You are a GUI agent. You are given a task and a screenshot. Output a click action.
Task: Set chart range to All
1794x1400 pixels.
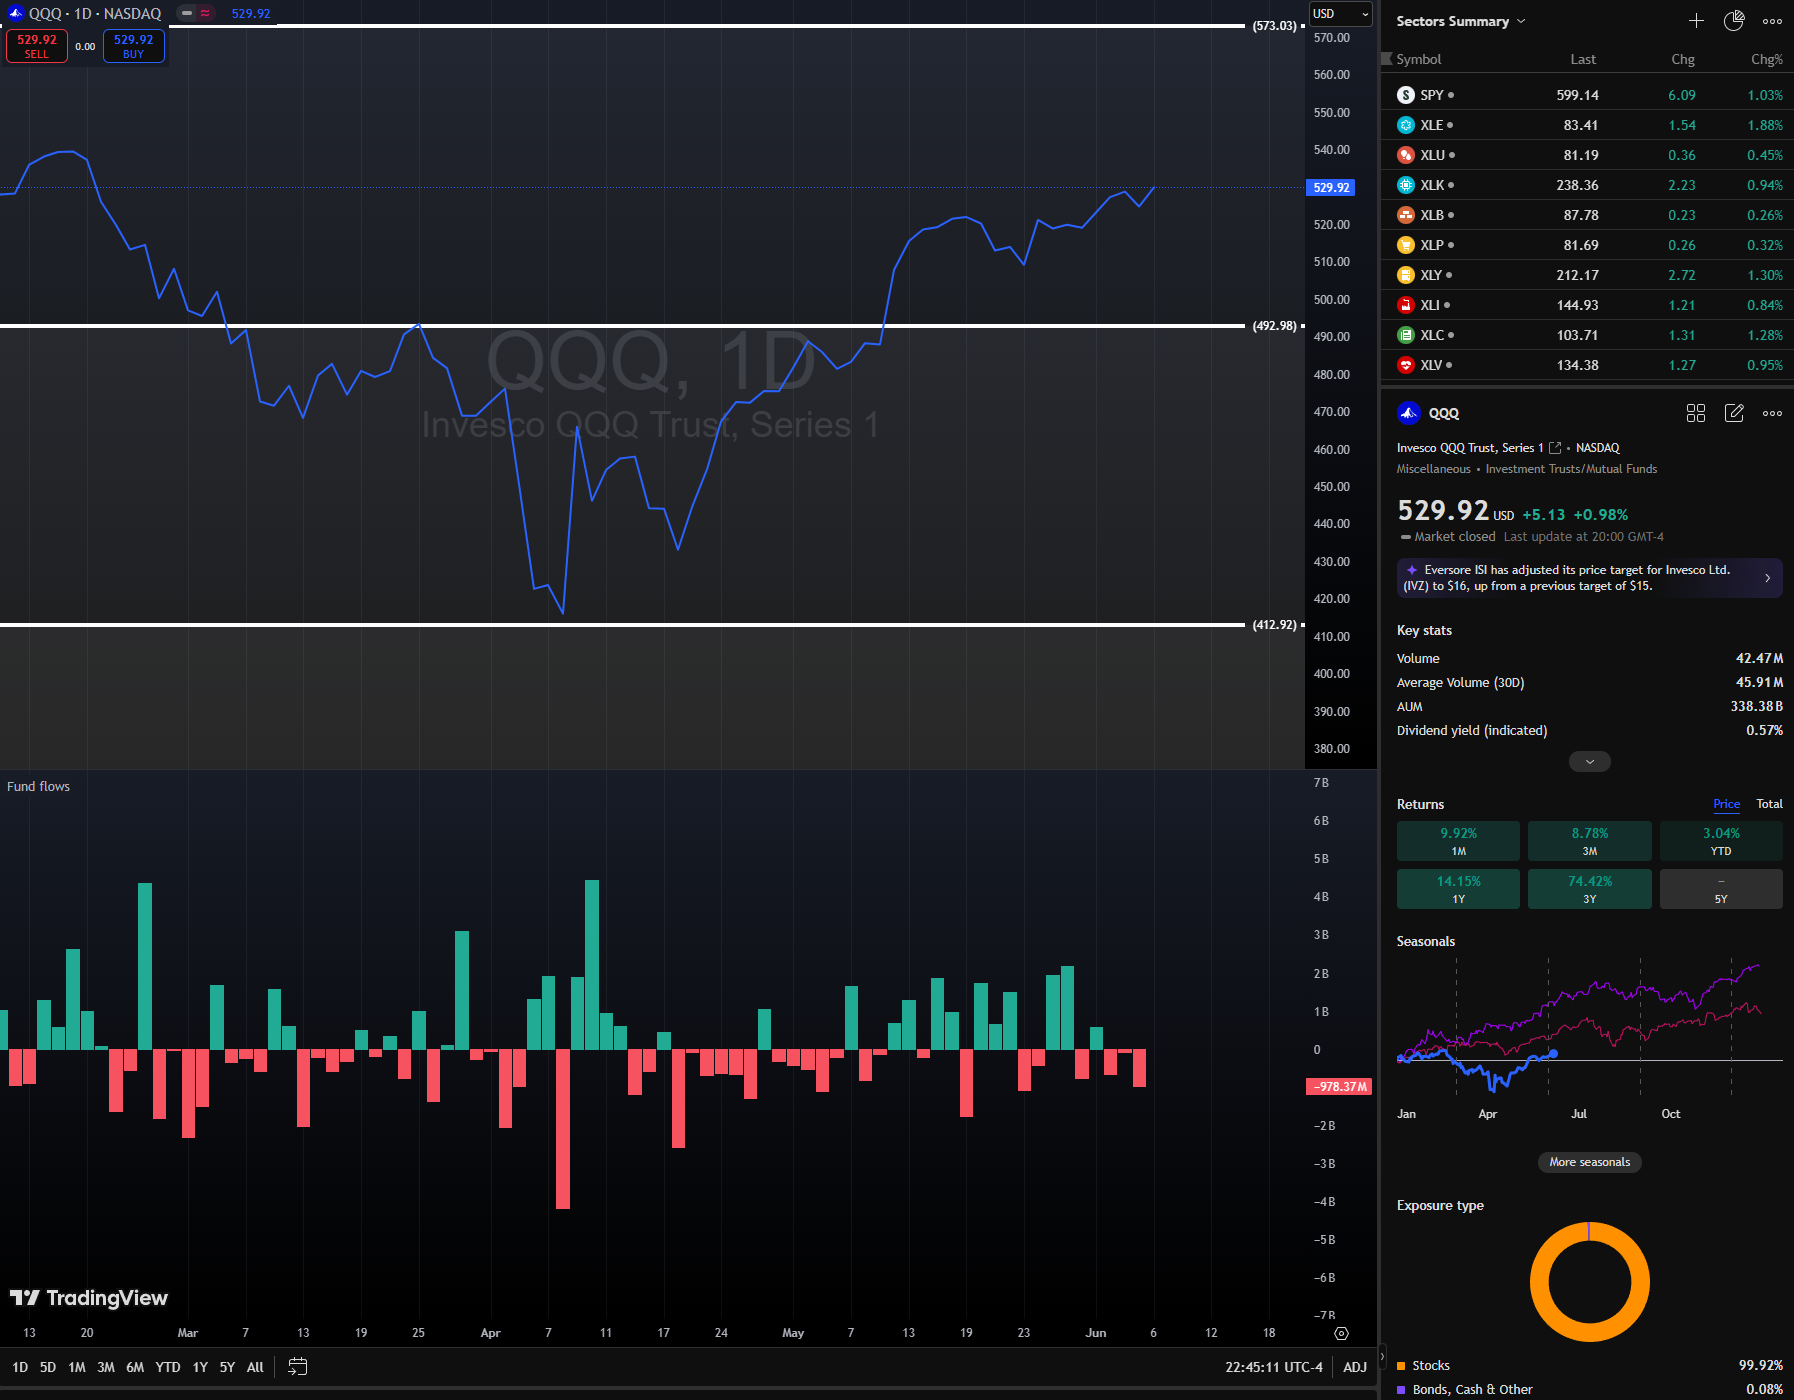(255, 1367)
